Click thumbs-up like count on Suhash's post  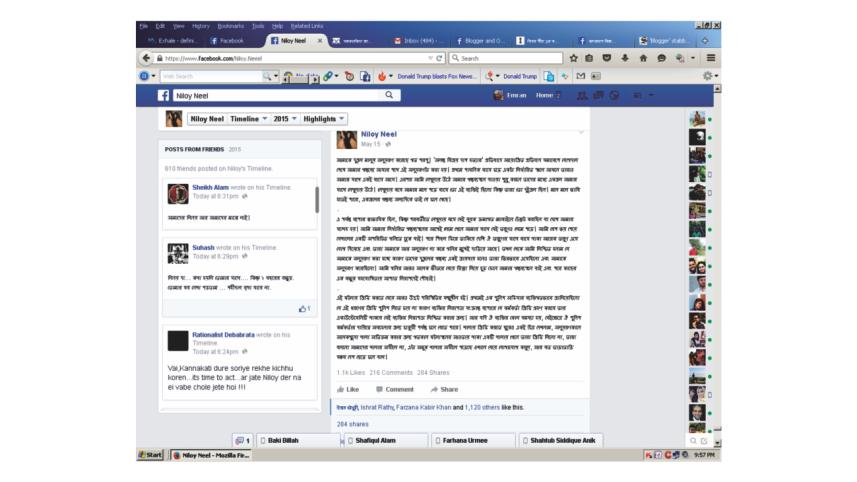click(305, 308)
